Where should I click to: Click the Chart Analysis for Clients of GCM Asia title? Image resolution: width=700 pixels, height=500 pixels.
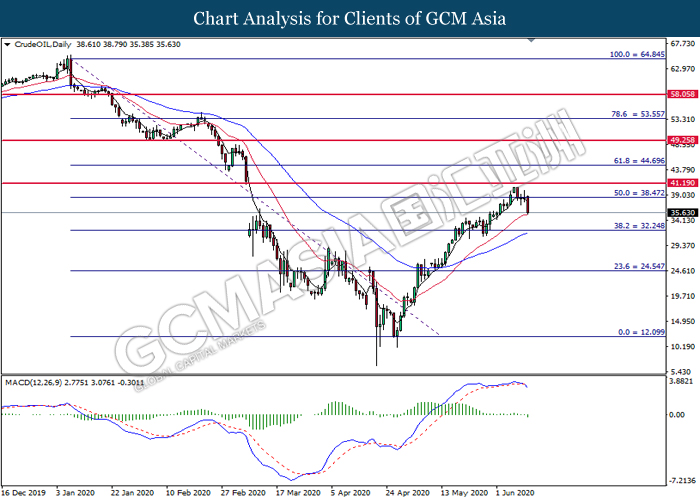(350, 18)
